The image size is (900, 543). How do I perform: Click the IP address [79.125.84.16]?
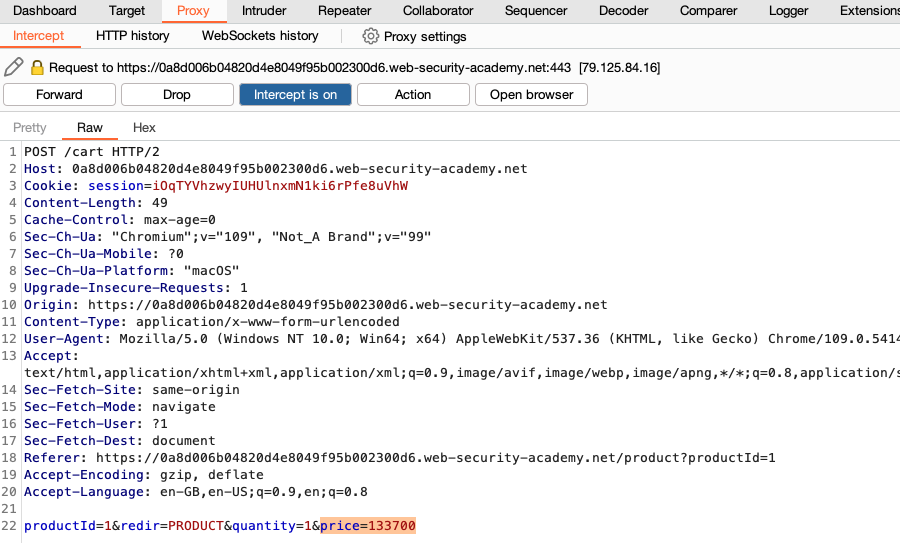pos(619,68)
